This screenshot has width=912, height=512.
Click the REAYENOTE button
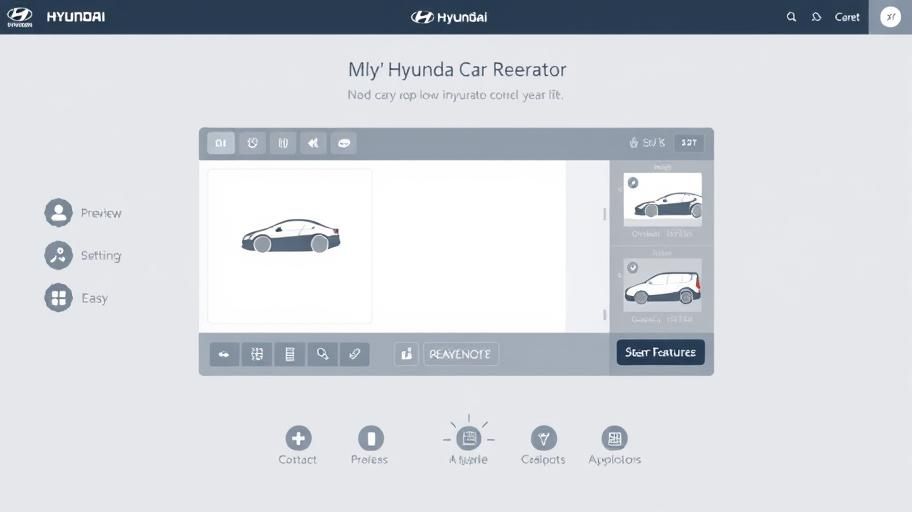click(460, 354)
